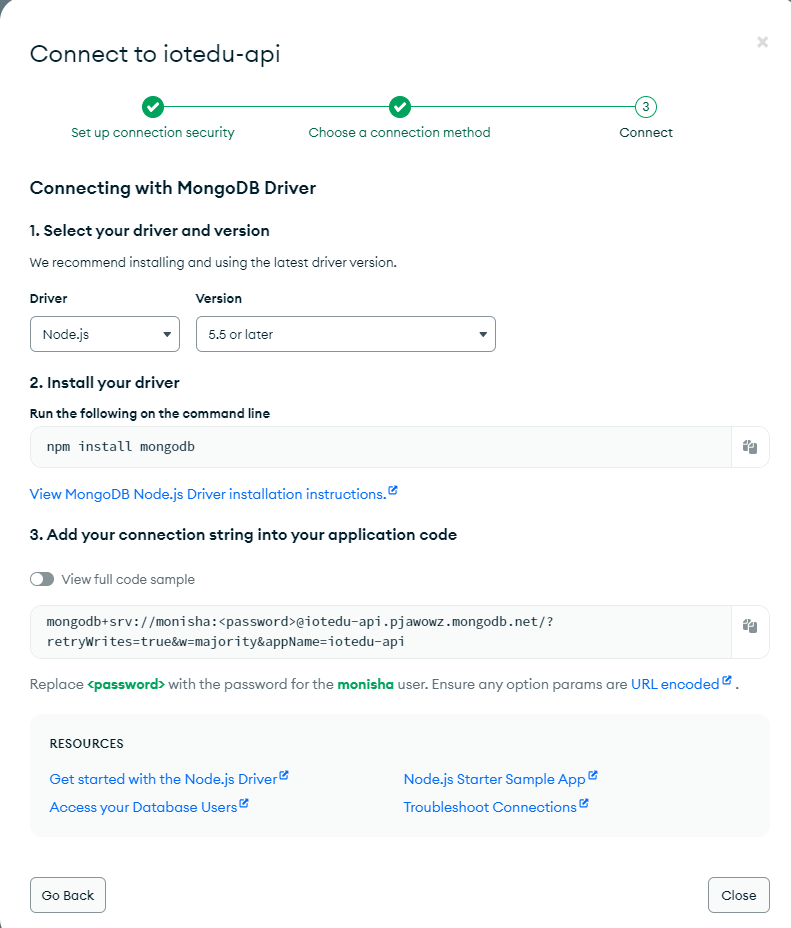Click the 'Choose a connection method' step label
Screen dimensions: 791x928
399,132
